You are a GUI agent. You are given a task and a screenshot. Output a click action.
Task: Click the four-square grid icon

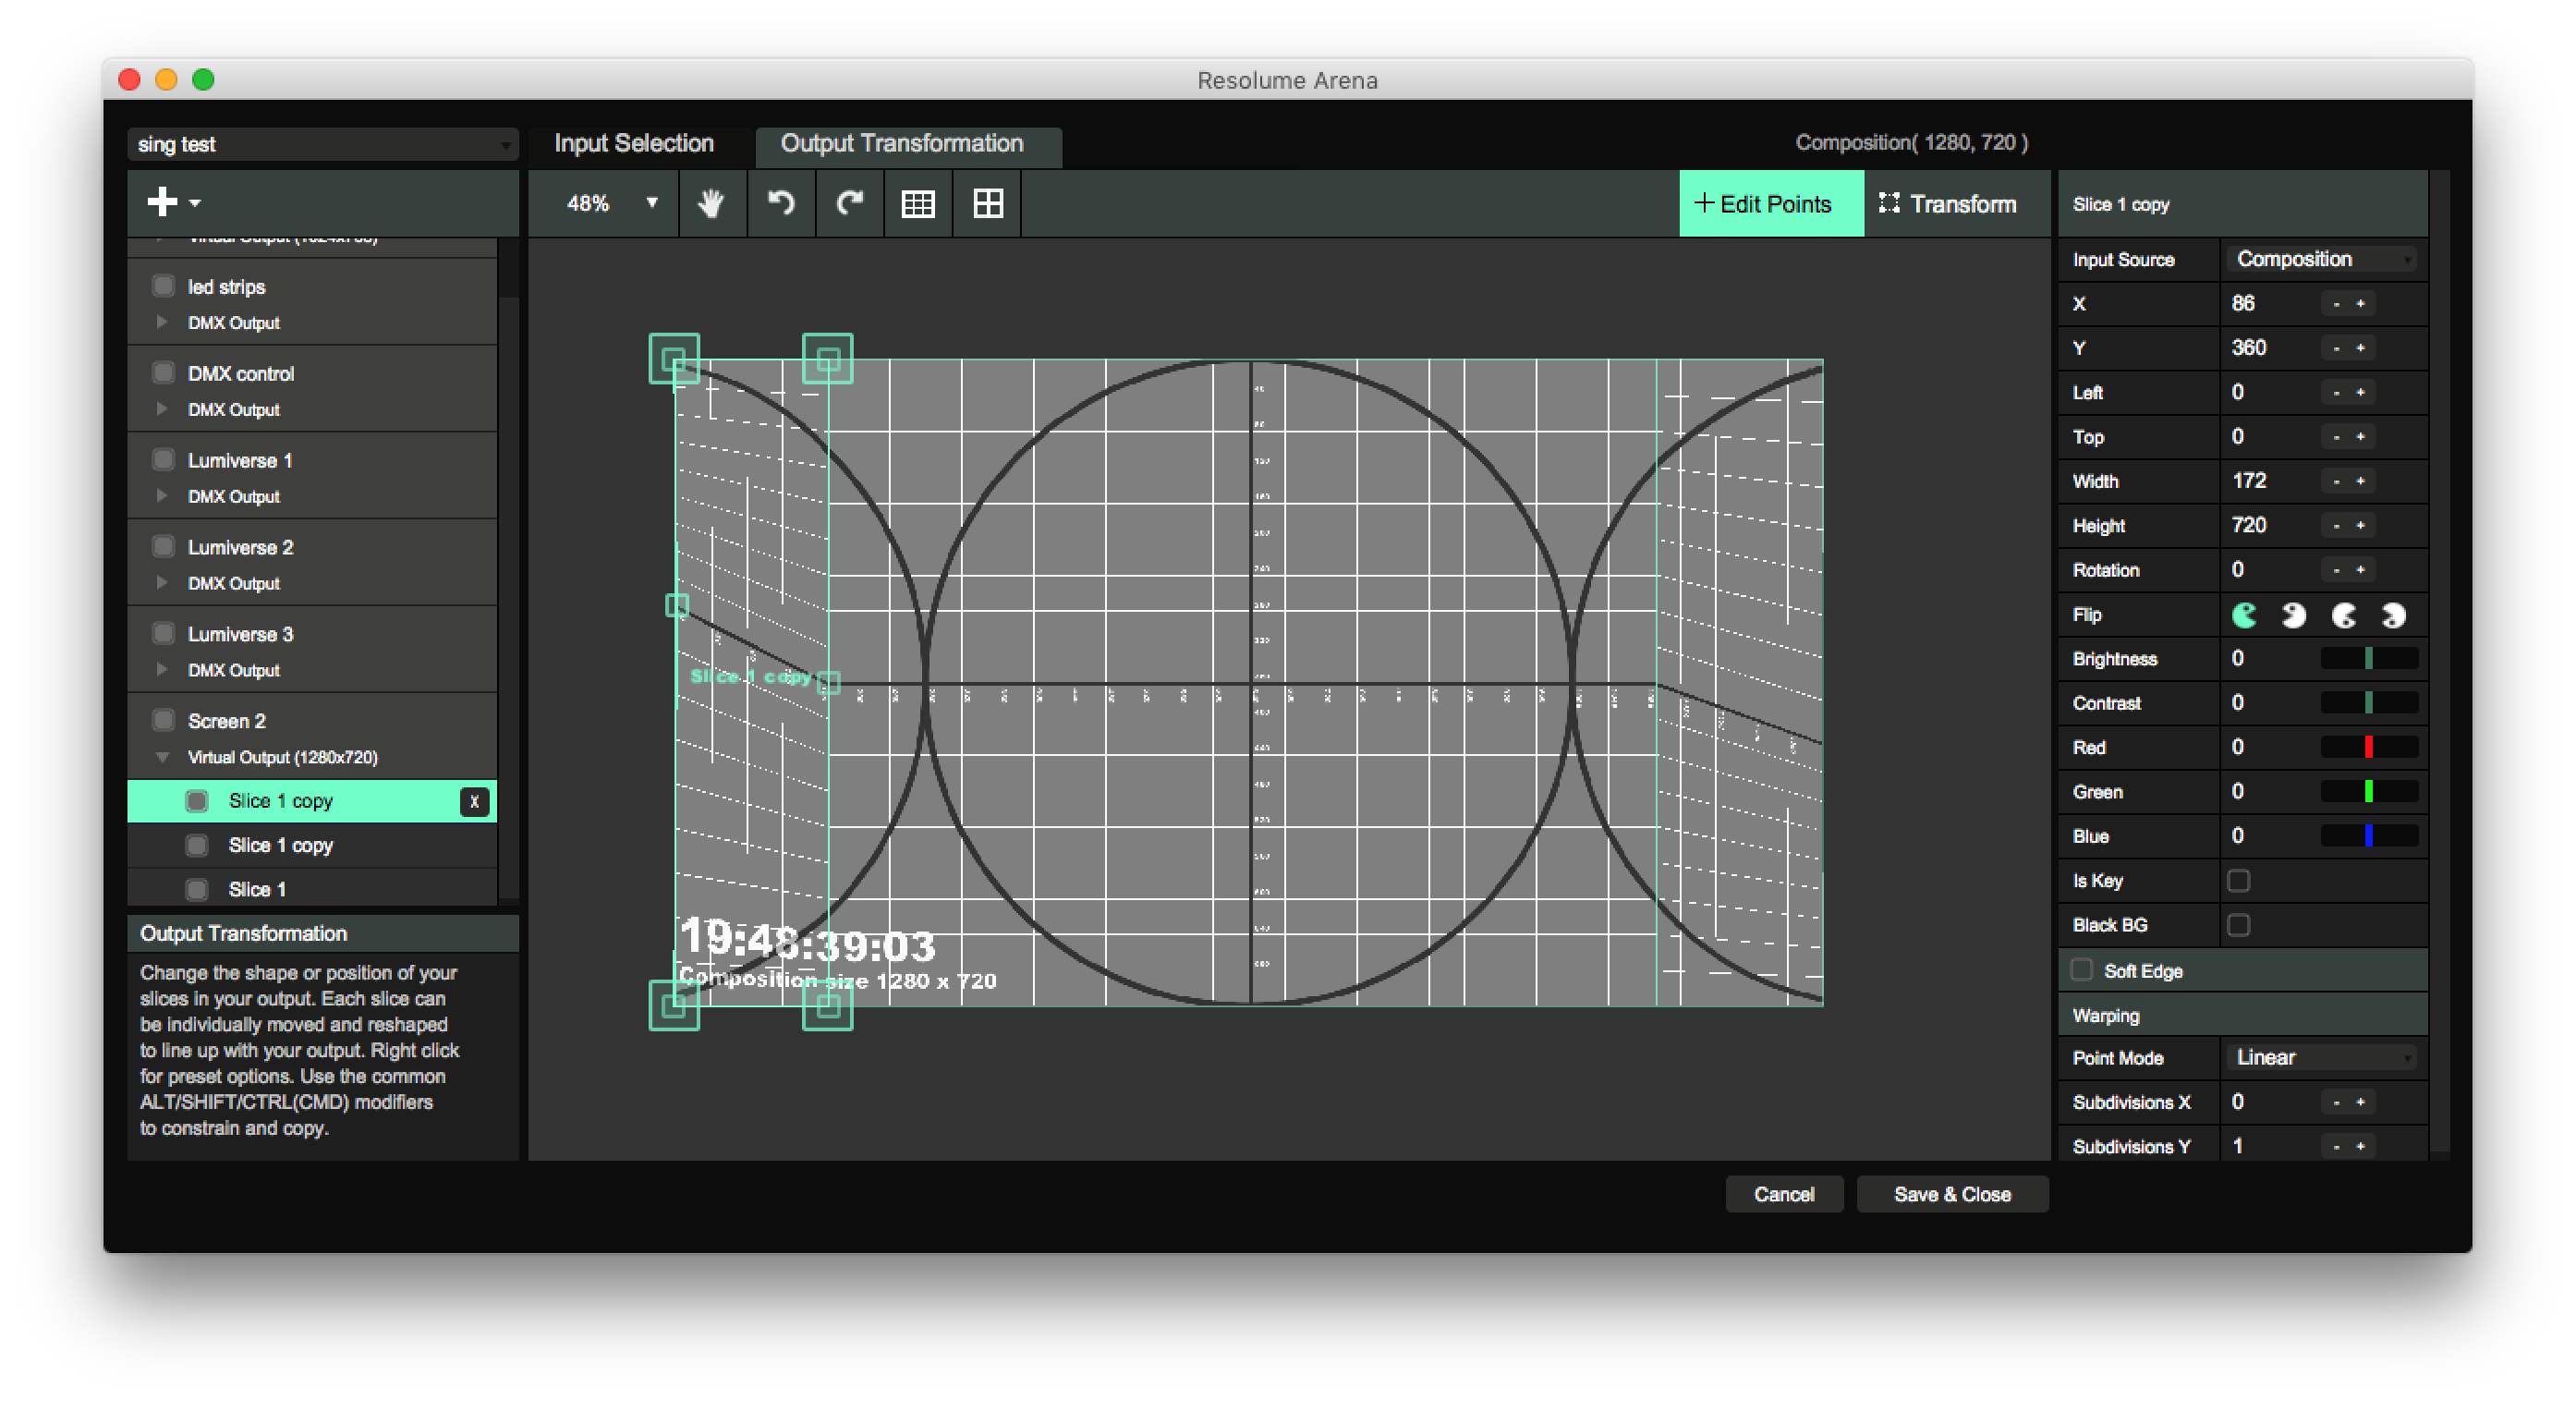[x=988, y=204]
